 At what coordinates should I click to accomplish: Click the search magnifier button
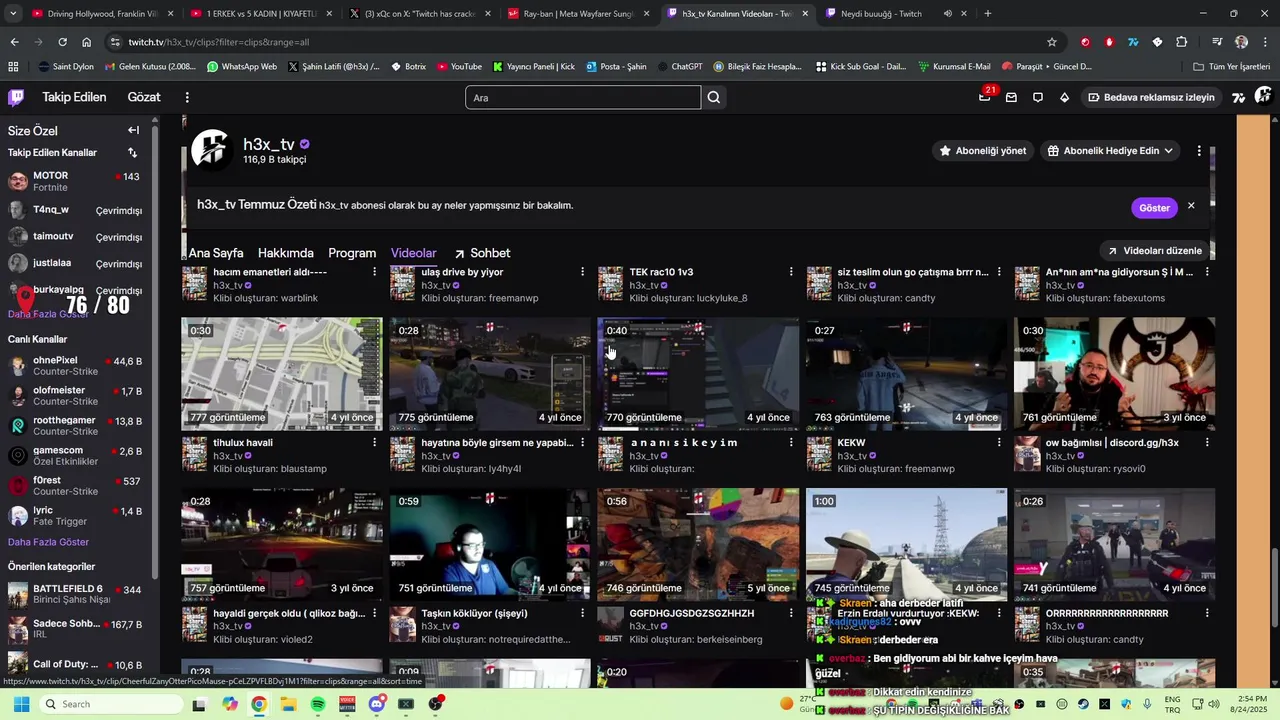[714, 97]
